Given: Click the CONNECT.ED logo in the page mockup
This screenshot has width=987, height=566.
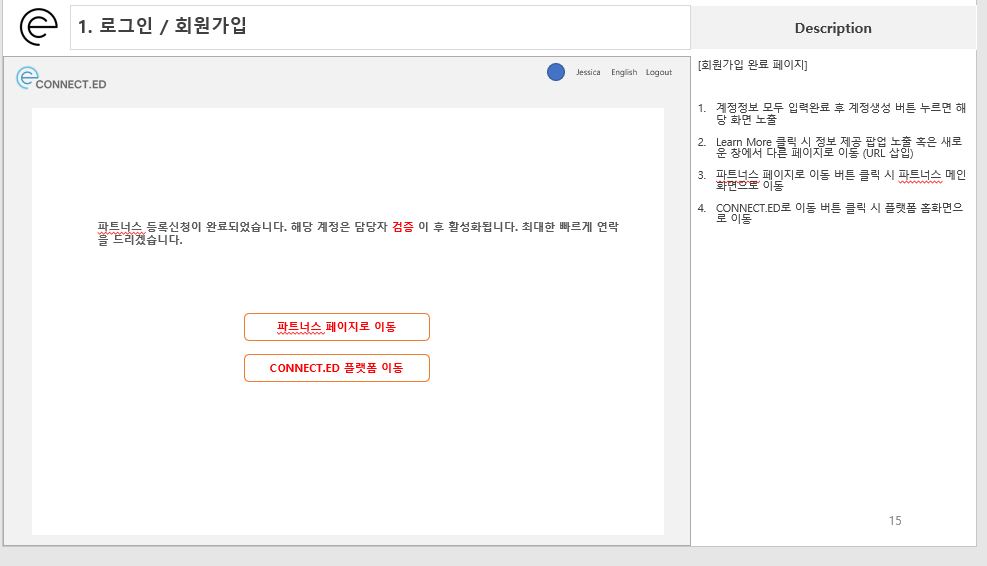Looking at the screenshot, I should [x=61, y=80].
